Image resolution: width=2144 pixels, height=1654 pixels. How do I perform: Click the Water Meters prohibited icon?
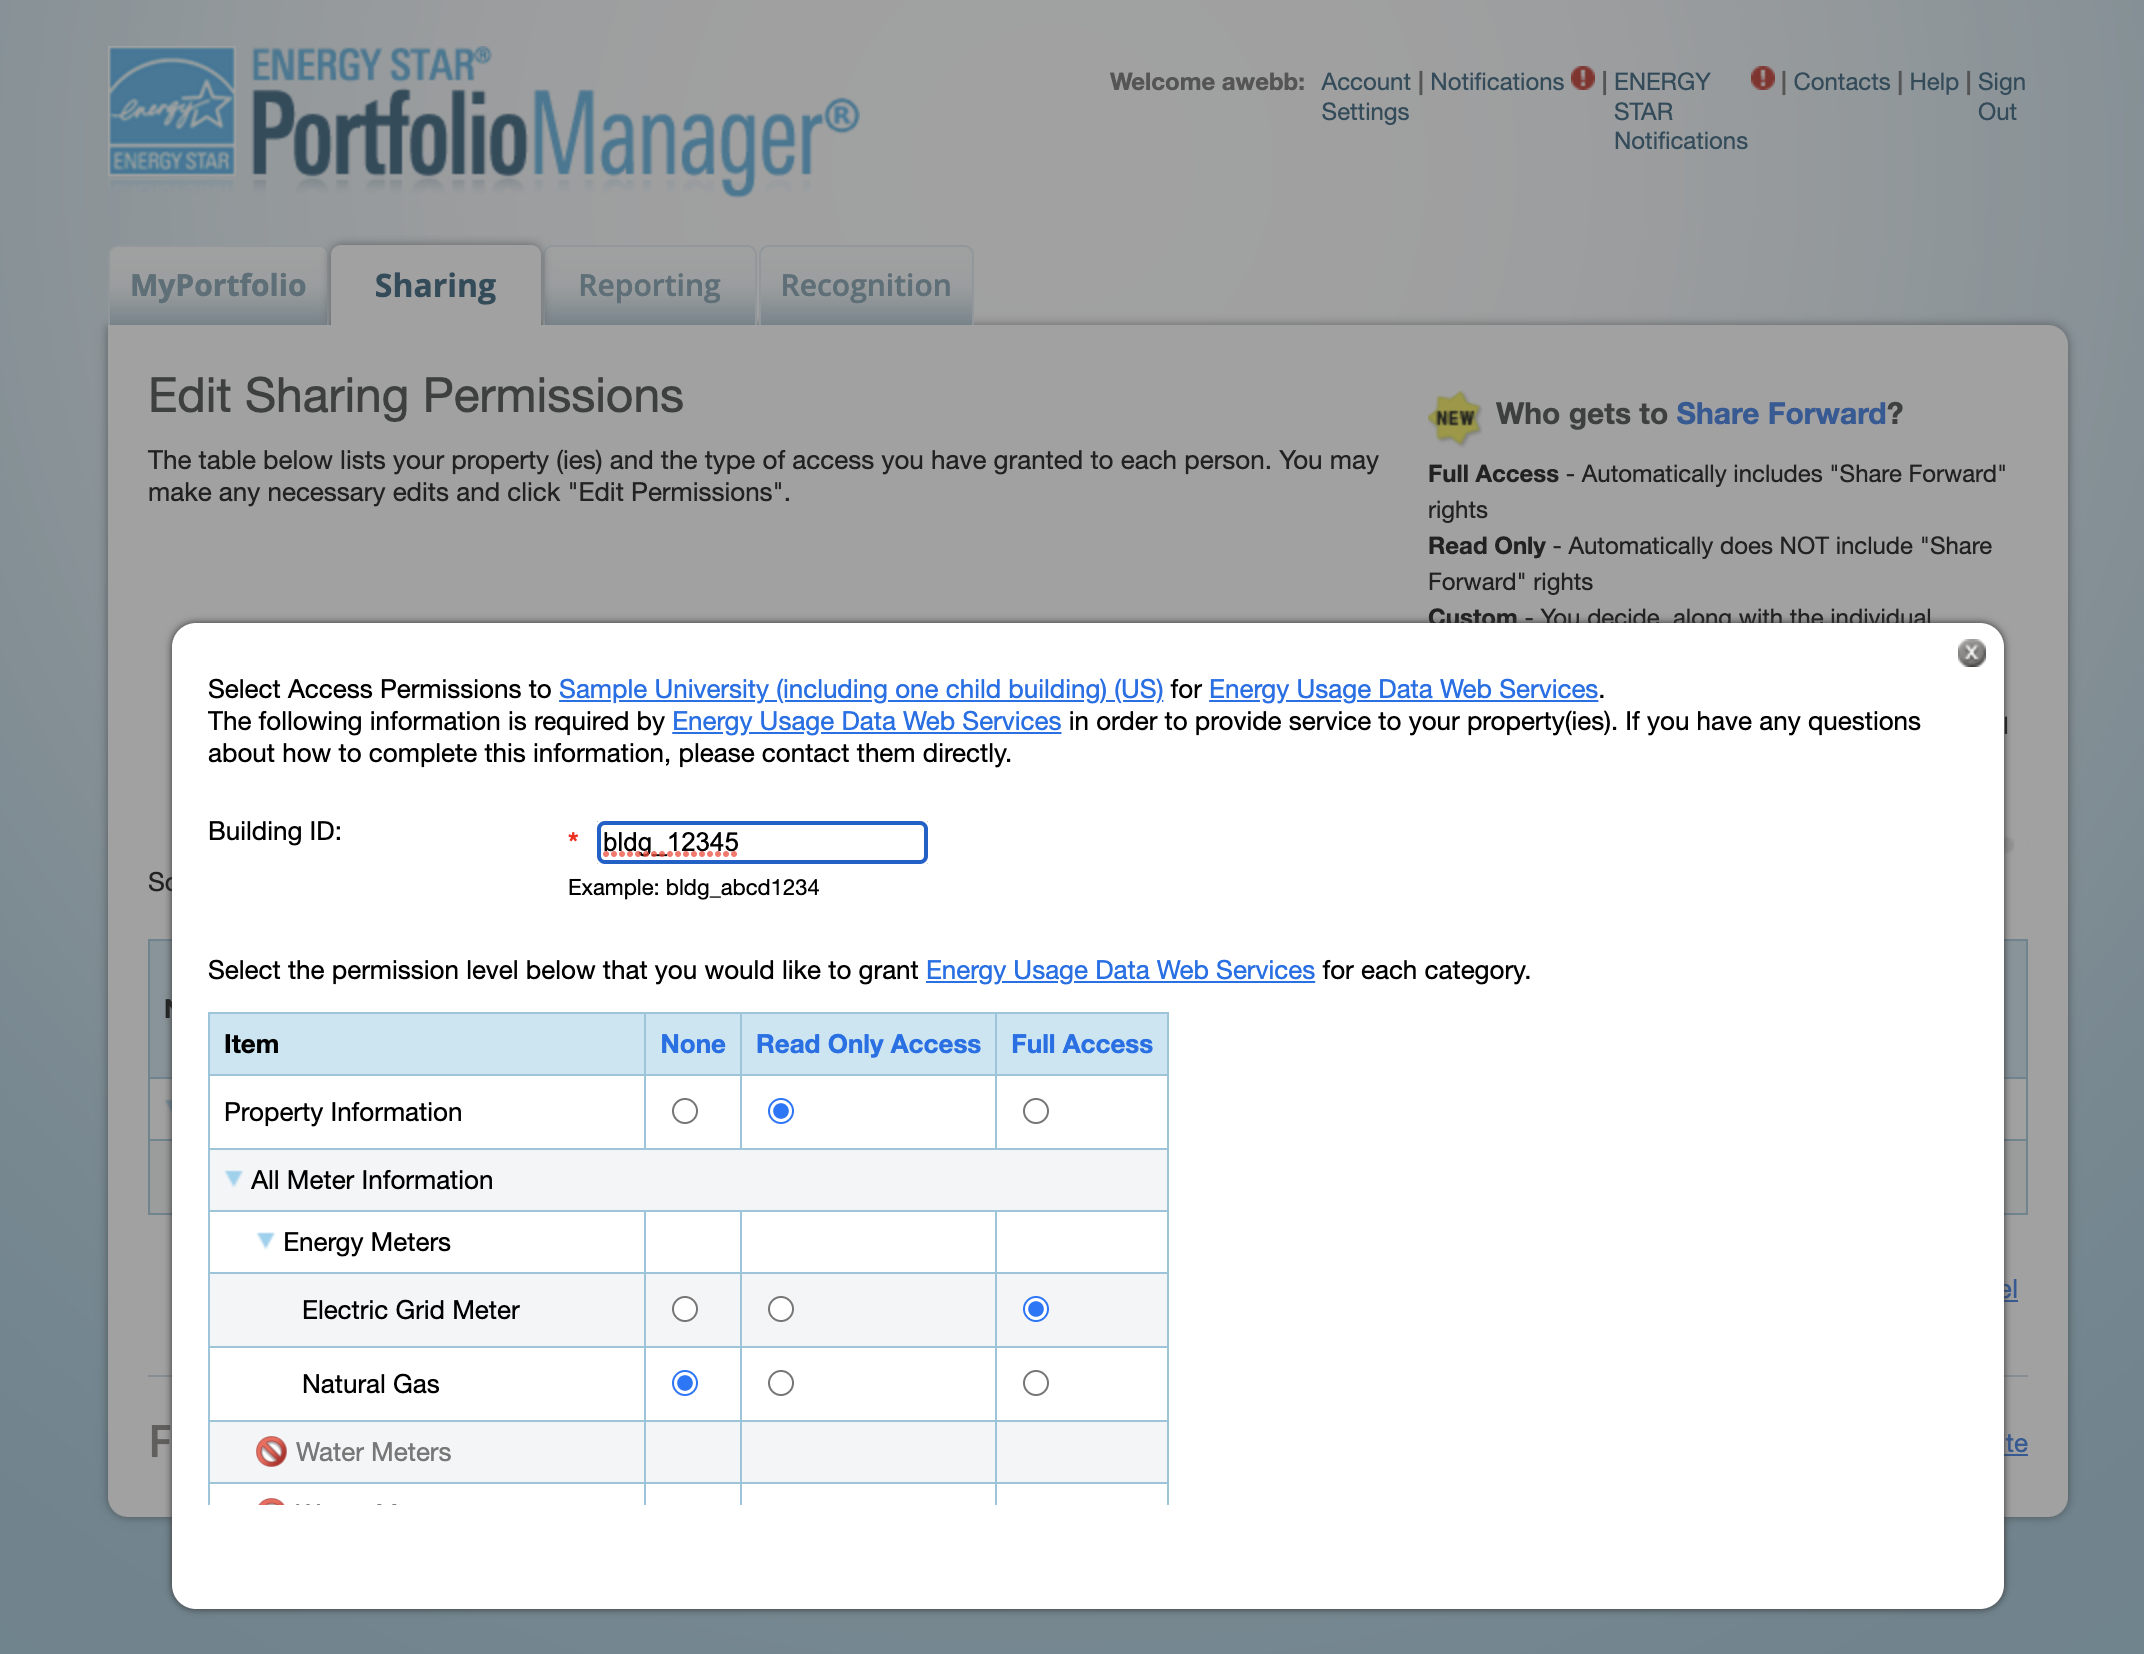click(271, 1451)
